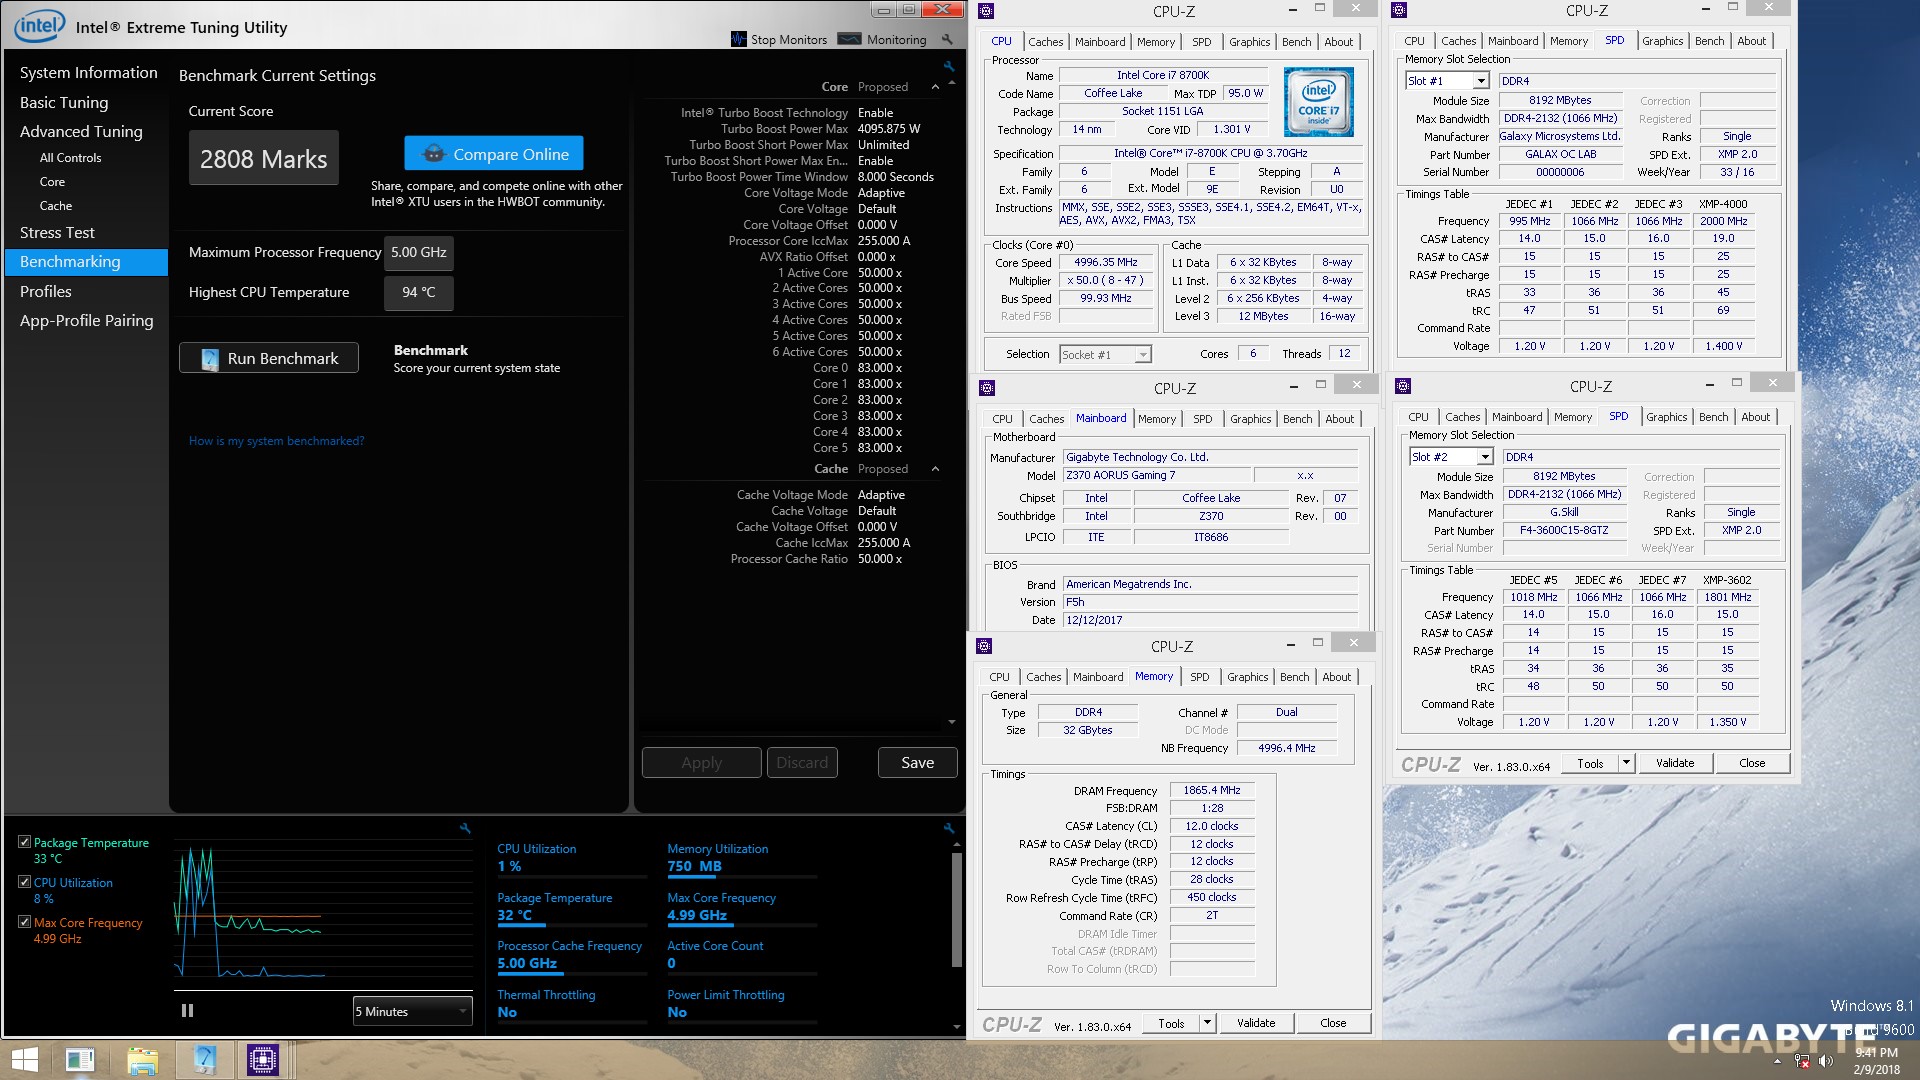Click scroll-down arrow of monitor values panel
This screenshot has width=1920, height=1080.
pyautogui.click(x=957, y=1027)
